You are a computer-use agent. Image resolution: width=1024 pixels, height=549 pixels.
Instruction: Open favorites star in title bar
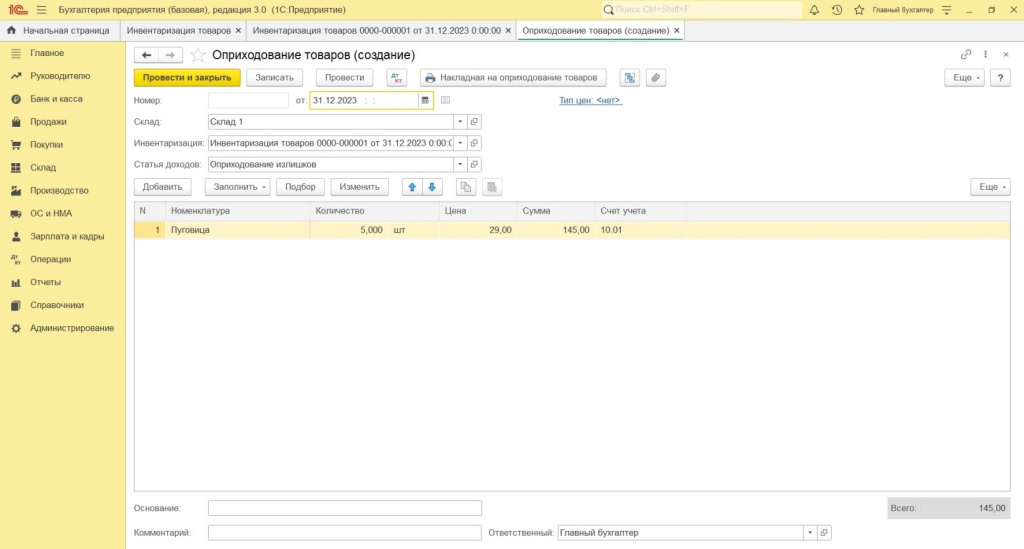coord(859,10)
